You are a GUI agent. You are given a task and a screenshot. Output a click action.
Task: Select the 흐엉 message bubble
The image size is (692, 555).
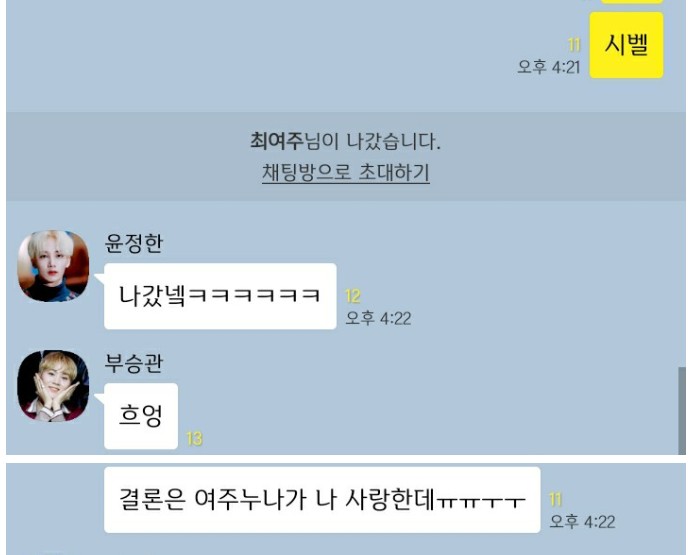[x=141, y=416]
